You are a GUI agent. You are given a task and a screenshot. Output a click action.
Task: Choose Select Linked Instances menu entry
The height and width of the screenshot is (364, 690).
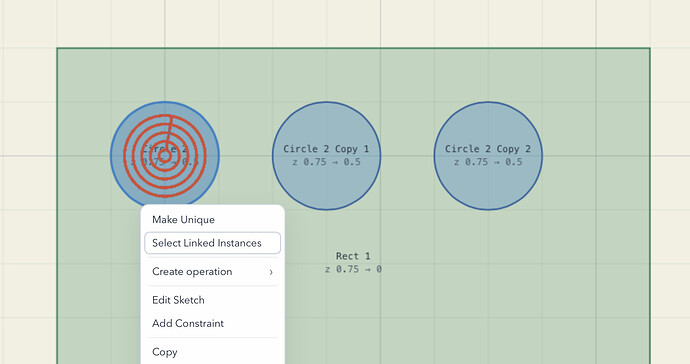coord(213,243)
